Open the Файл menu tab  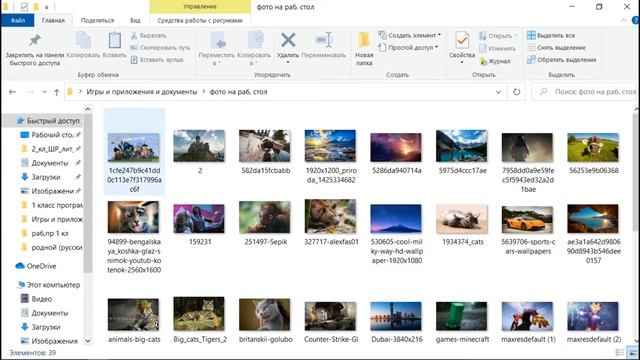[18, 20]
